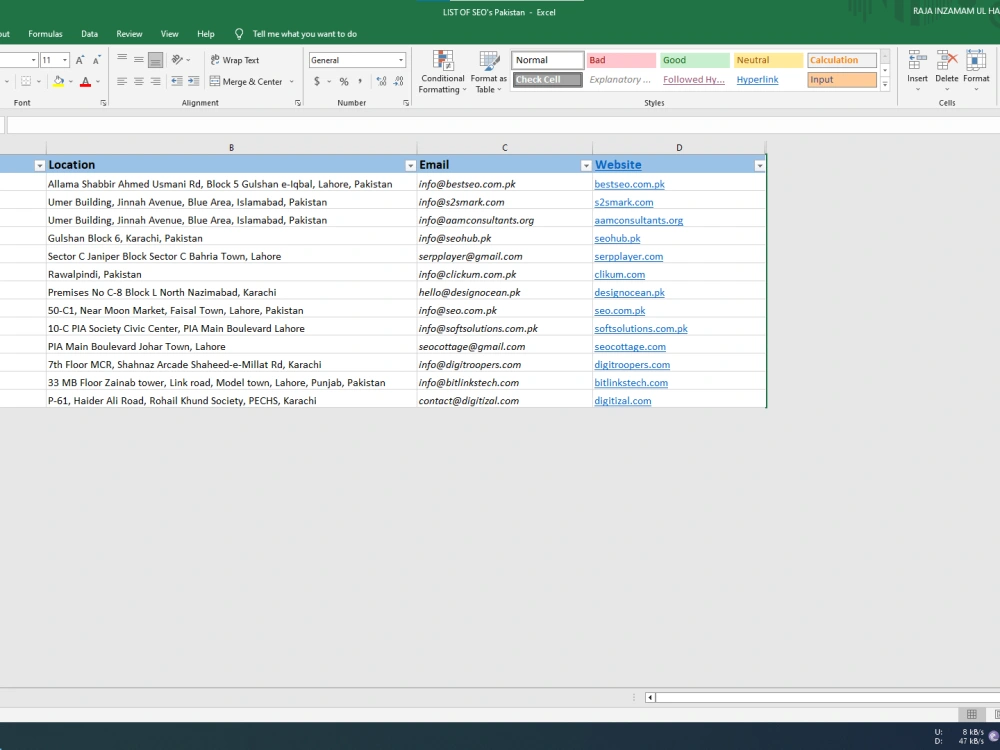Apply the fill color bucket icon
Screen dimensions: 1000x750
[58, 81]
